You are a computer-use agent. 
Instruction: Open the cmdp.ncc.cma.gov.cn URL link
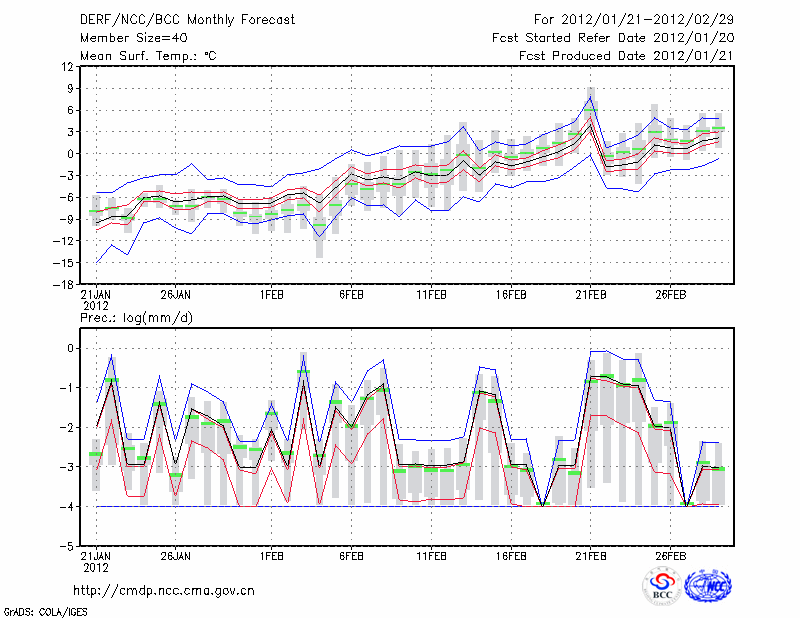[x=164, y=590]
